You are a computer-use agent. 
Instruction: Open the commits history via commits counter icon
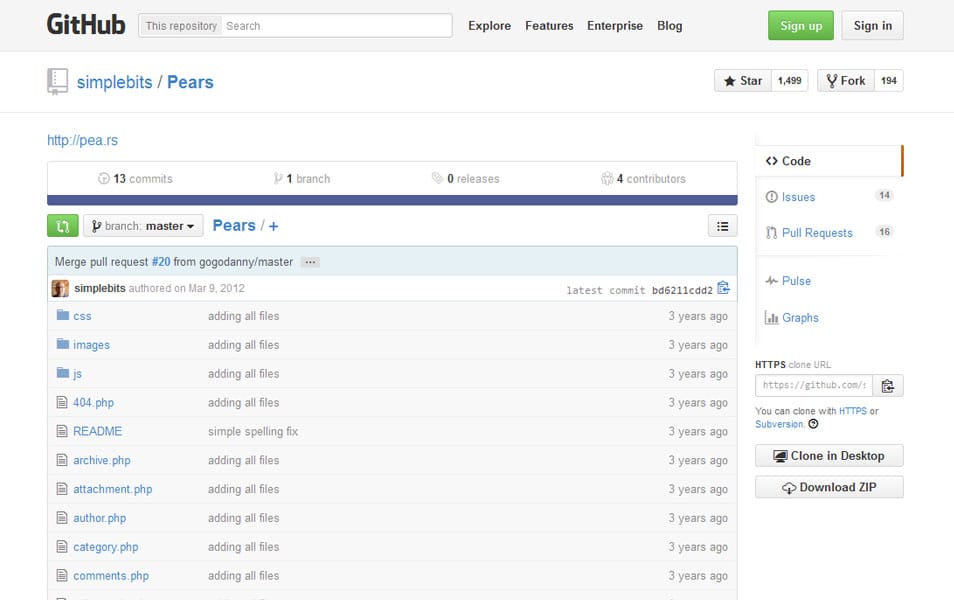[105, 178]
